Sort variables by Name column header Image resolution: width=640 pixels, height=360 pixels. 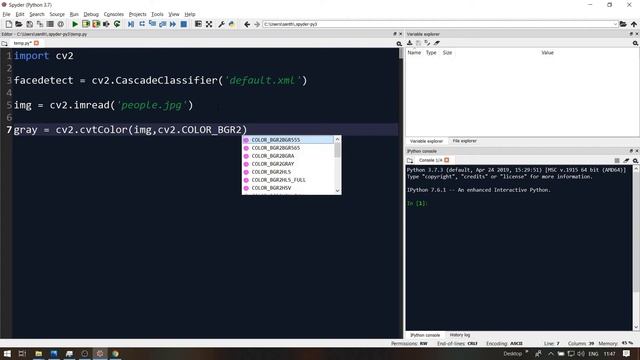414,53
